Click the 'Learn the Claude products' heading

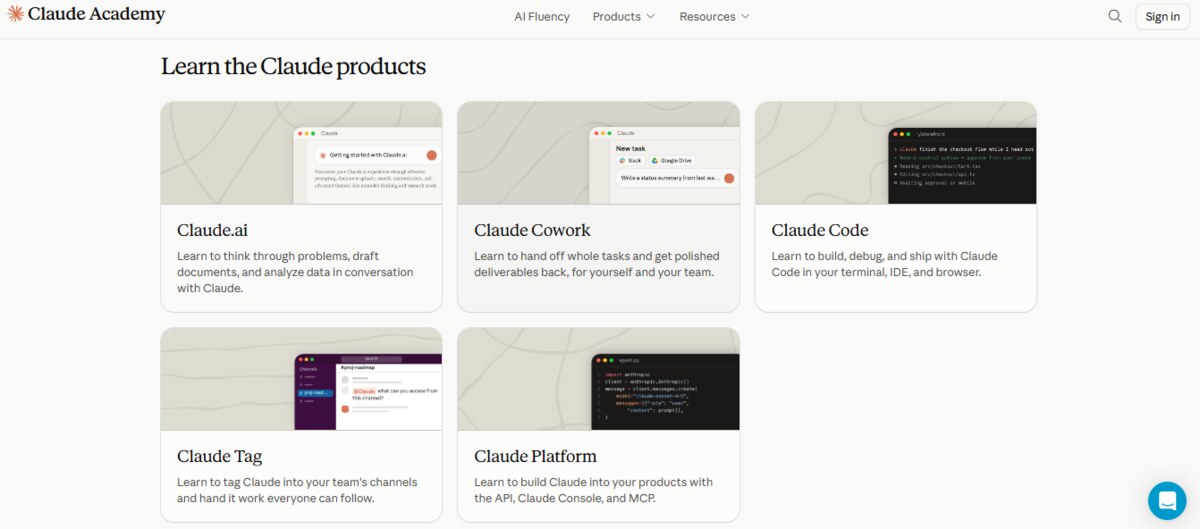click(293, 66)
